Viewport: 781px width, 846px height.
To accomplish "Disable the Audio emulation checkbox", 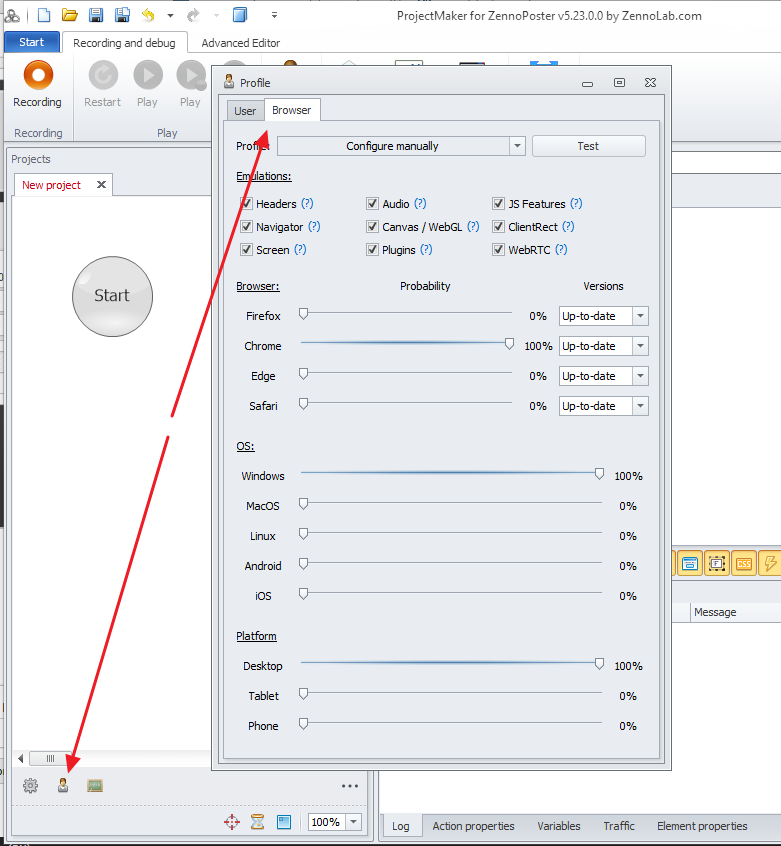I will [x=372, y=203].
